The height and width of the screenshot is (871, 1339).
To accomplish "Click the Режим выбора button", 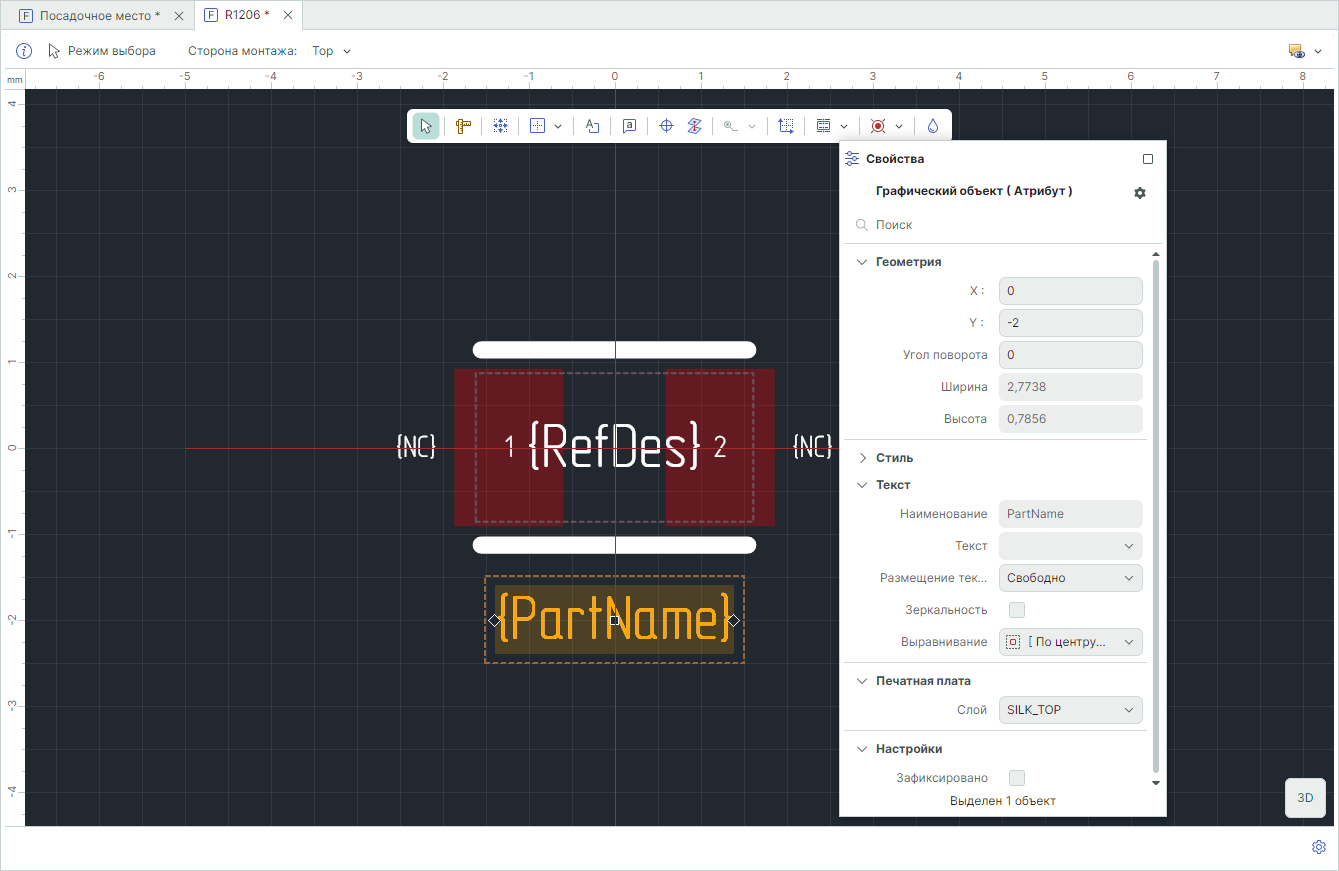I will click(102, 51).
